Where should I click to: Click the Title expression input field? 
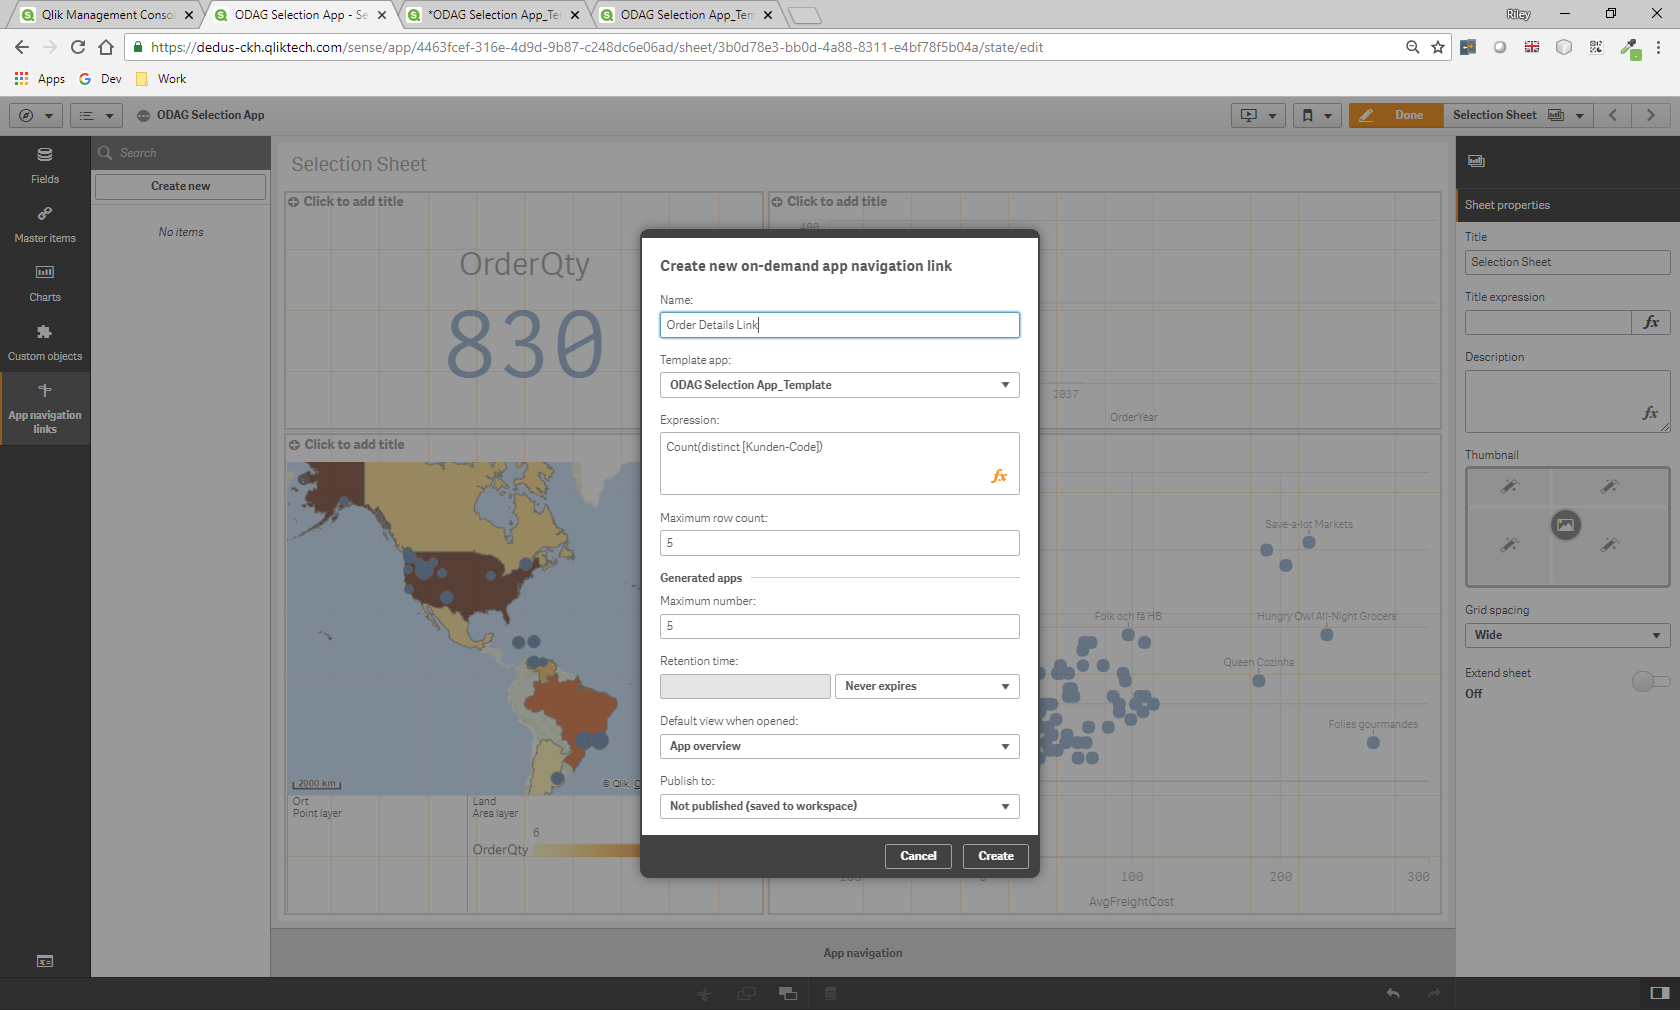(1548, 322)
